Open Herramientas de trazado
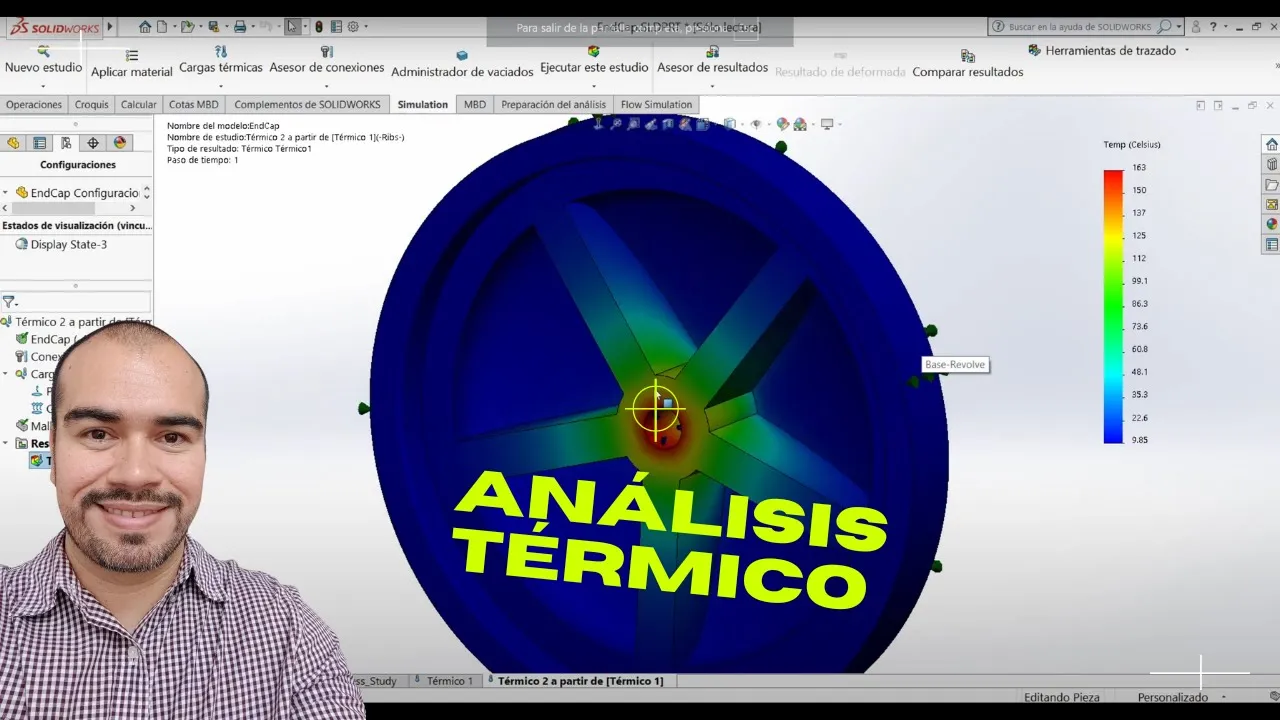The image size is (1280, 720). 1101,50
